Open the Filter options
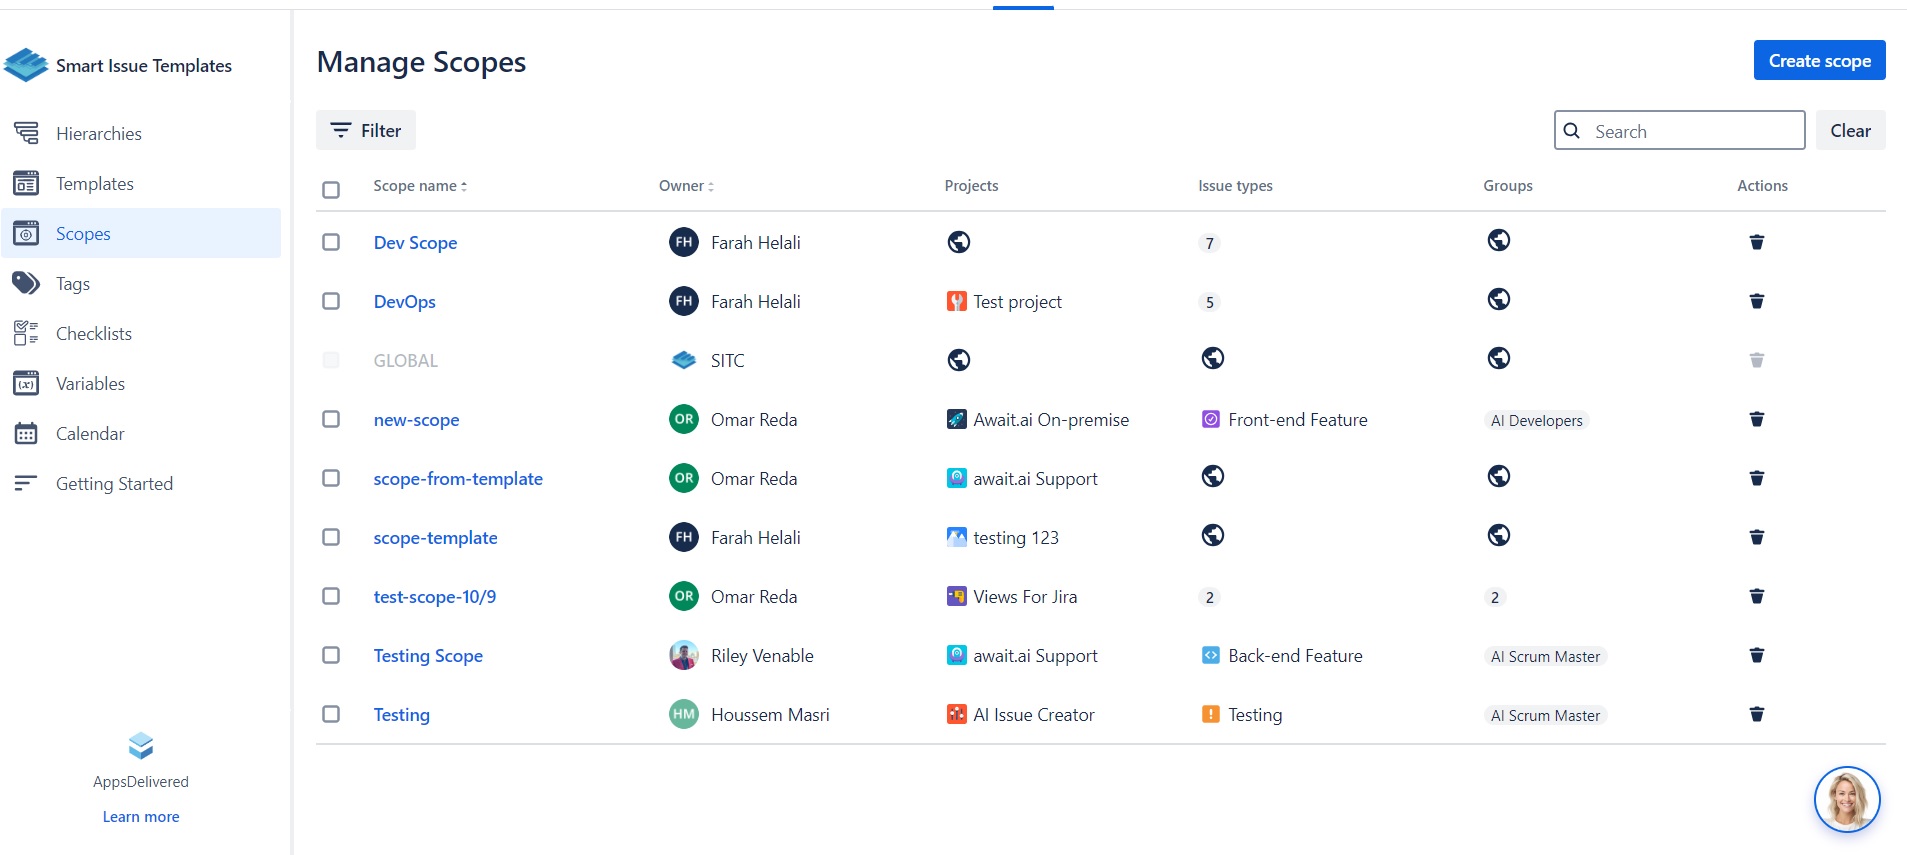This screenshot has width=1907, height=855. click(366, 130)
